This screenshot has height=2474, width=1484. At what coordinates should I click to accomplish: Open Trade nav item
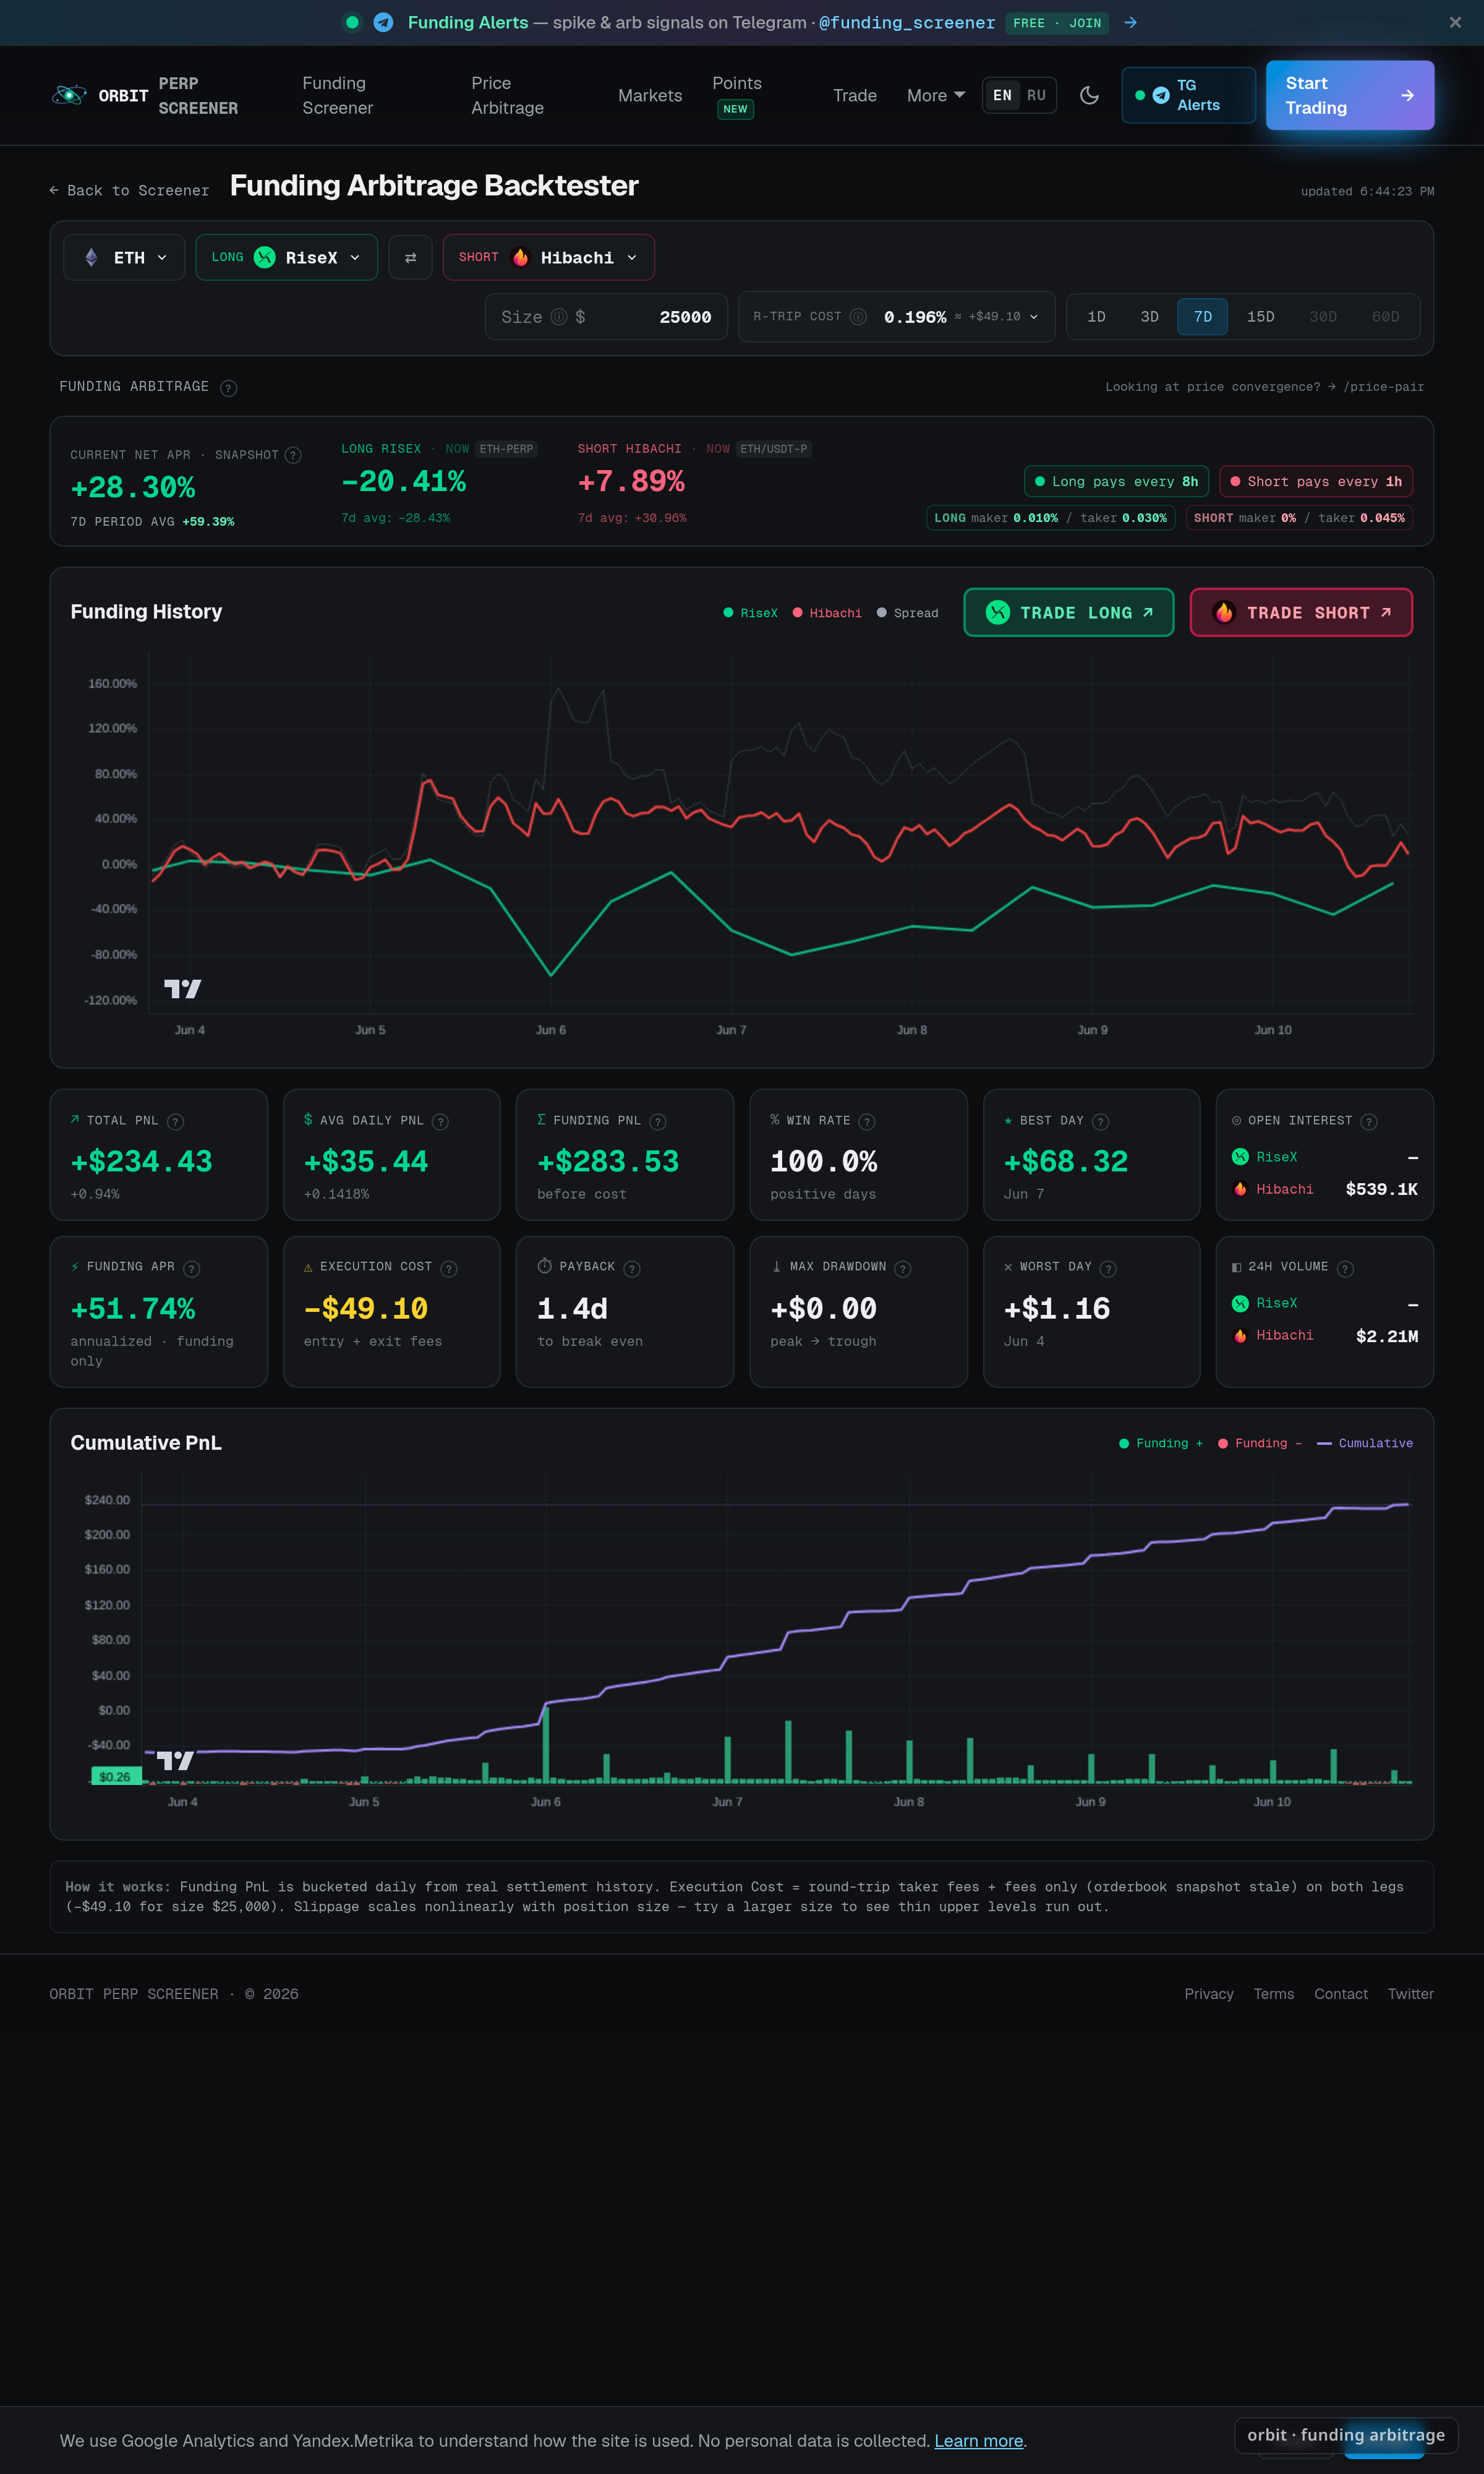(855, 95)
